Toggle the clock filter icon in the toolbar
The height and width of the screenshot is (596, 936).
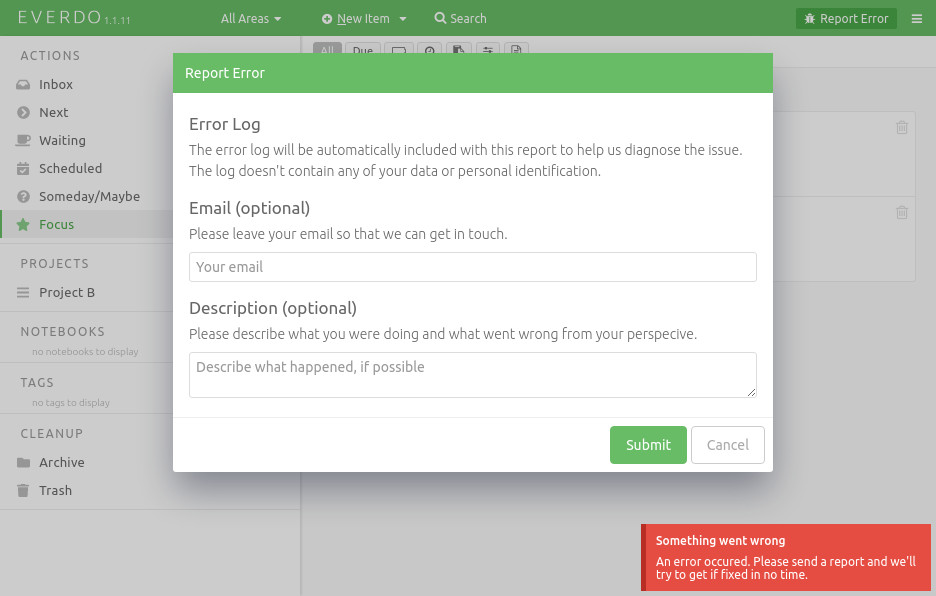click(429, 50)
